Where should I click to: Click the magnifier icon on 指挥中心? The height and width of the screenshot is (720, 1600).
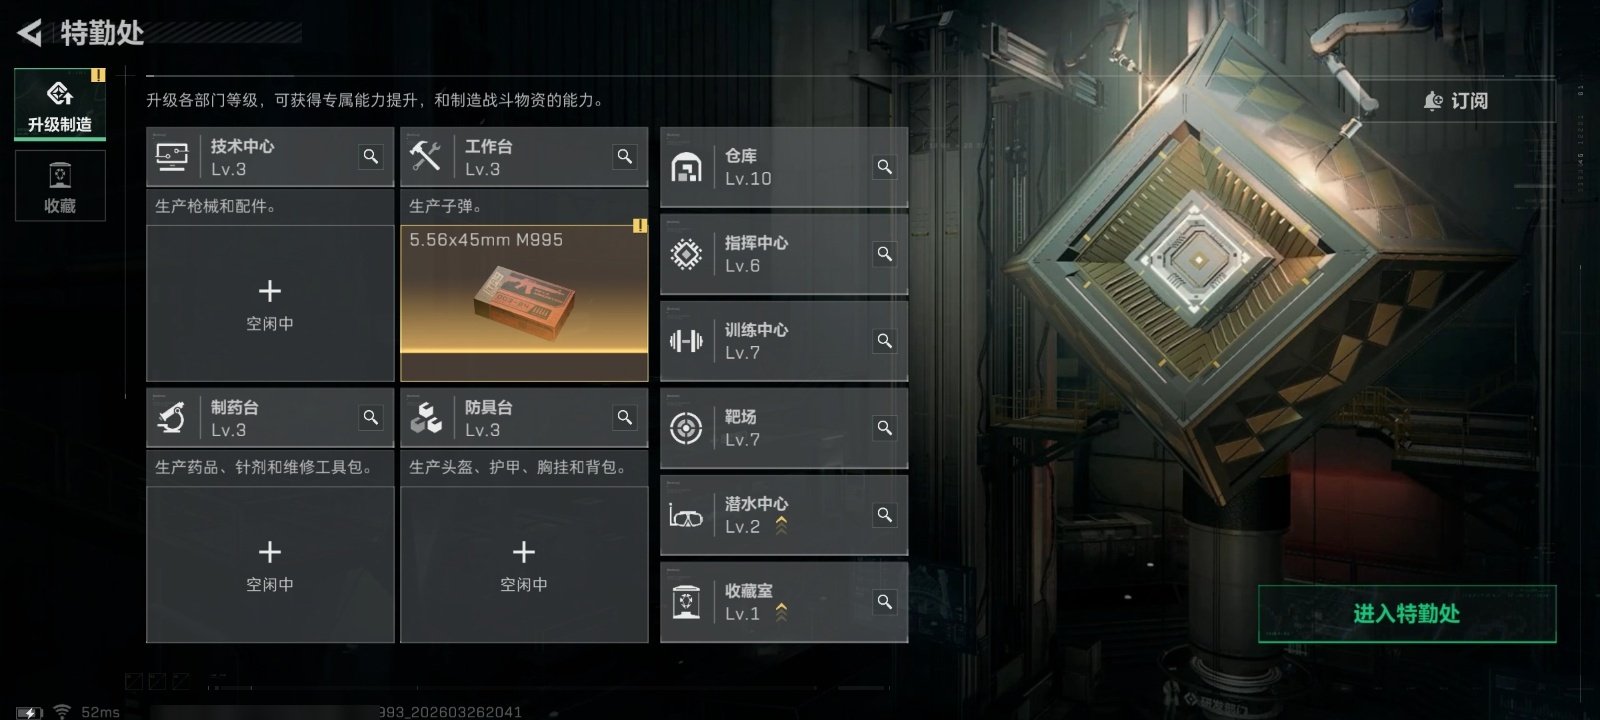tap(885, 254)
